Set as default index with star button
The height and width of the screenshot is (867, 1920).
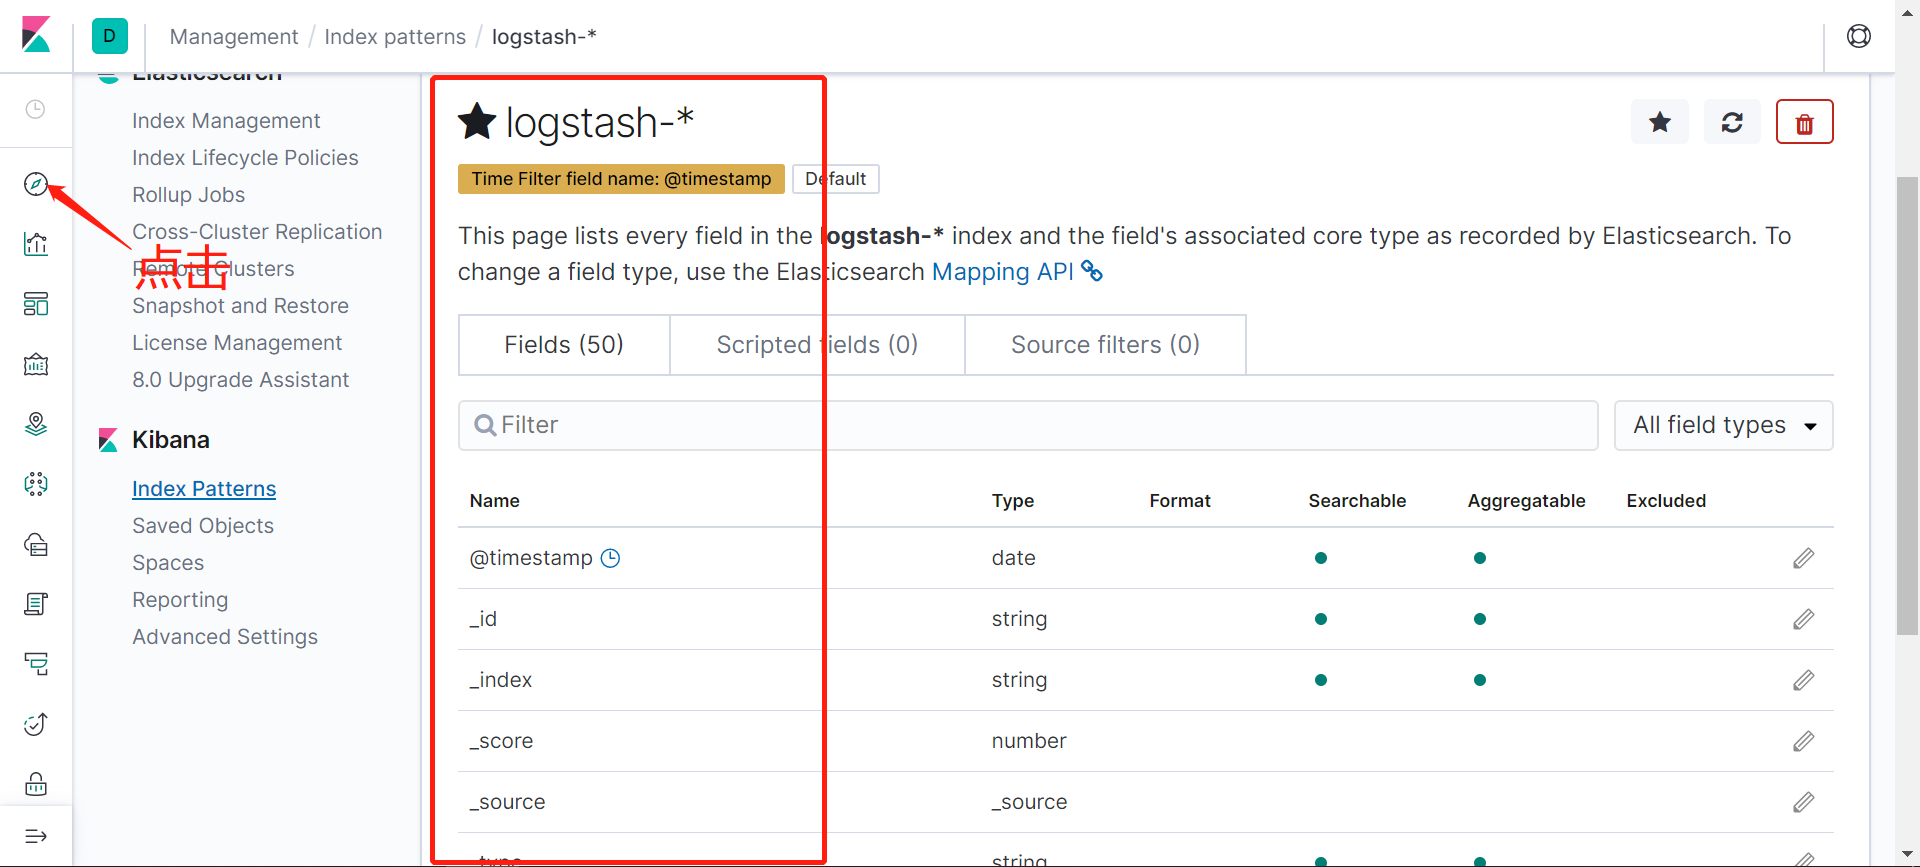point(1660,122)
